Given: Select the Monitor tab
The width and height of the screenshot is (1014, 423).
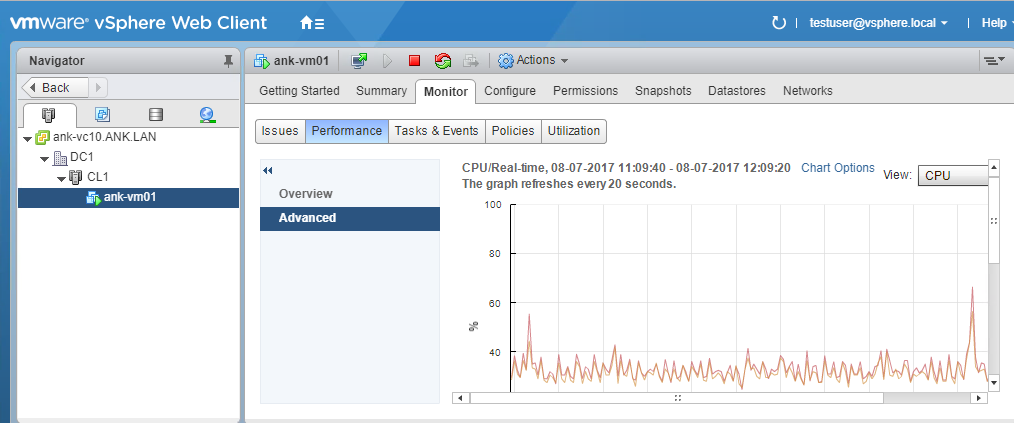Looking at the screenshot, I should (x=446, y=91).
